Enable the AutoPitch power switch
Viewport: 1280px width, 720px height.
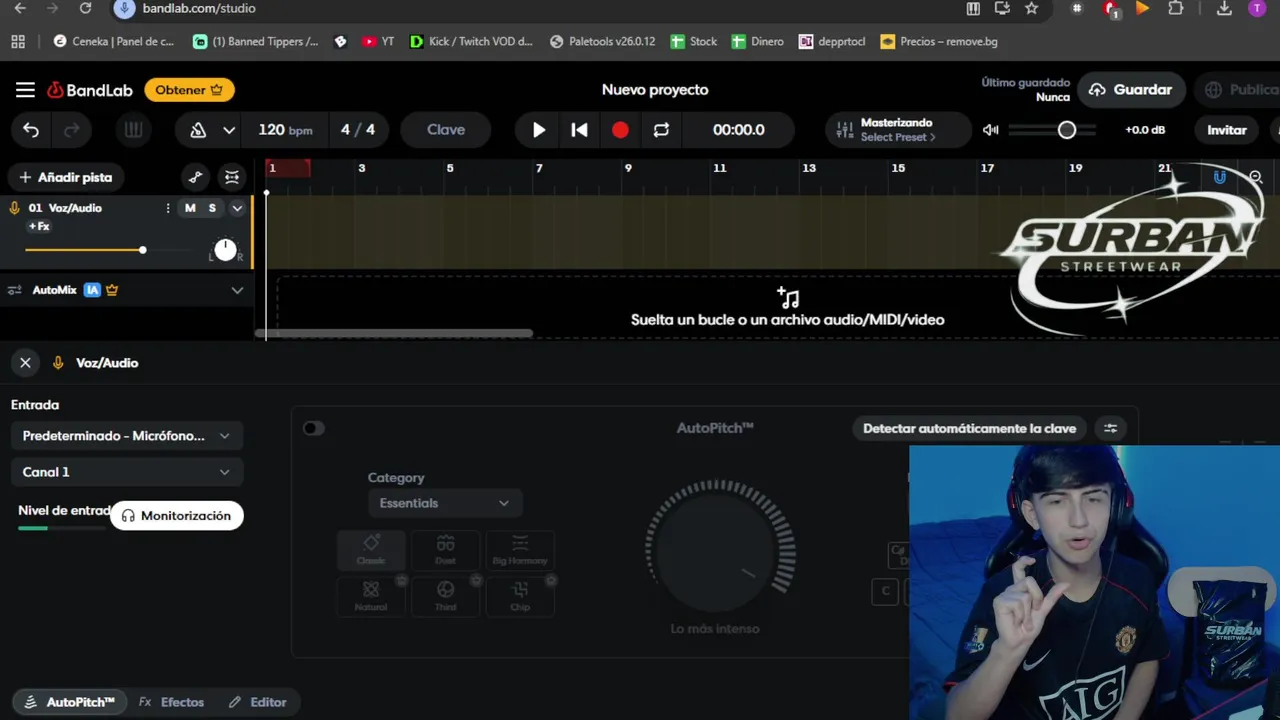tap(314, 428)
